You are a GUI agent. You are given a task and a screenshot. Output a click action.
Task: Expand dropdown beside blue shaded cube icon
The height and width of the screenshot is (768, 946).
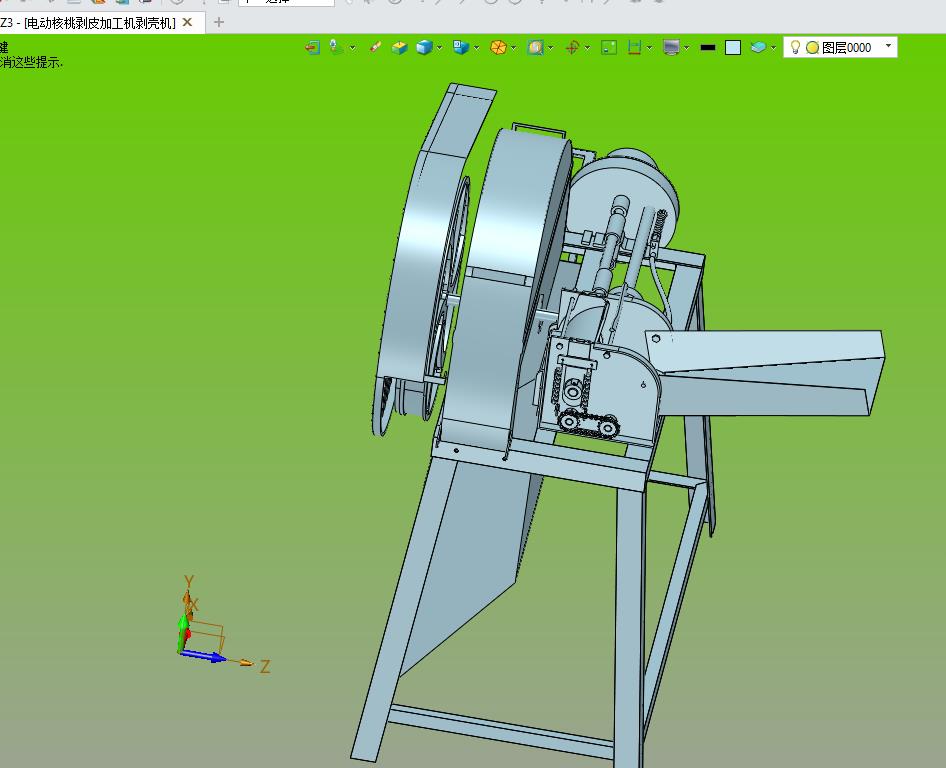(x=440, y=48)
